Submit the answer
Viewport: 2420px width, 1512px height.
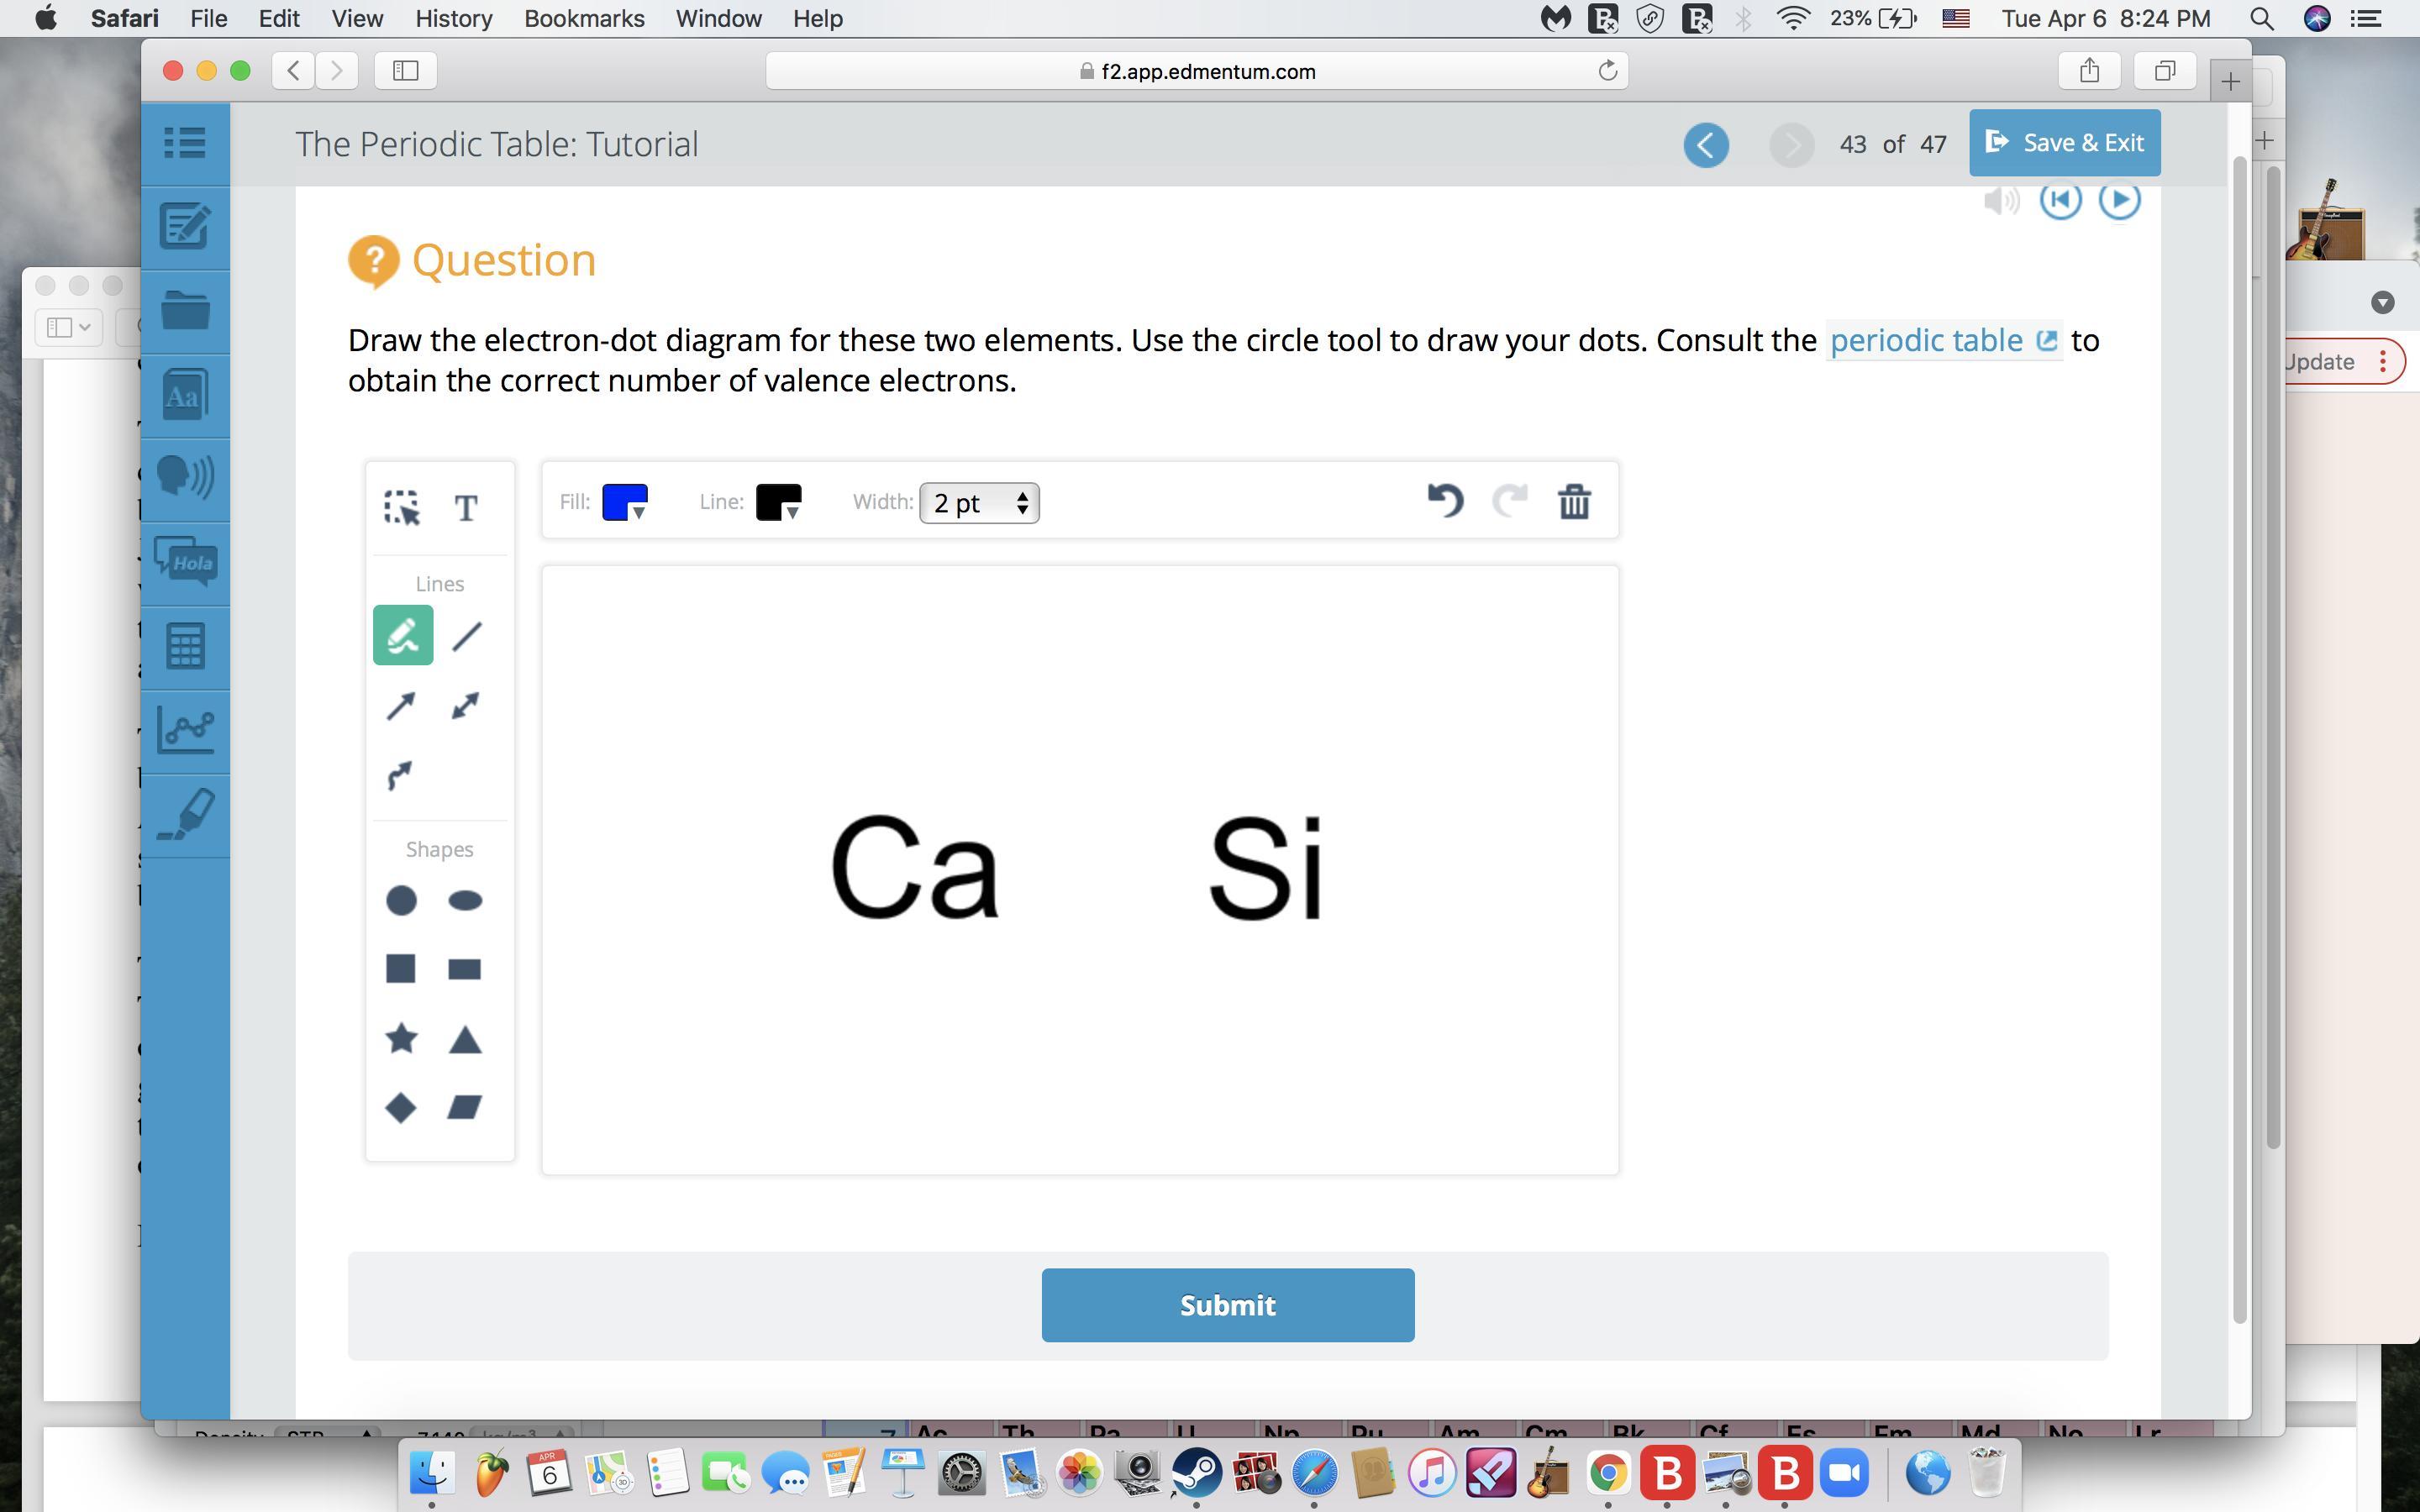(1227, 1305)
